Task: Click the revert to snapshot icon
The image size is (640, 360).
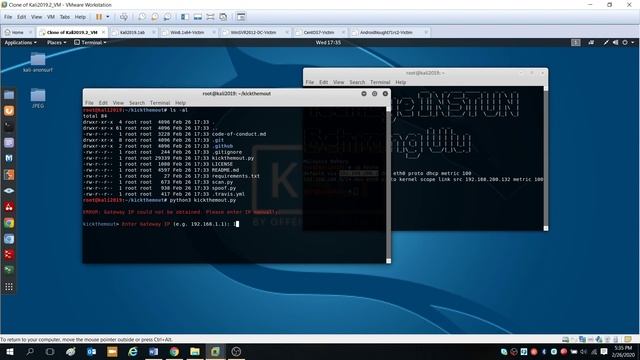Action: pos(155,17)
